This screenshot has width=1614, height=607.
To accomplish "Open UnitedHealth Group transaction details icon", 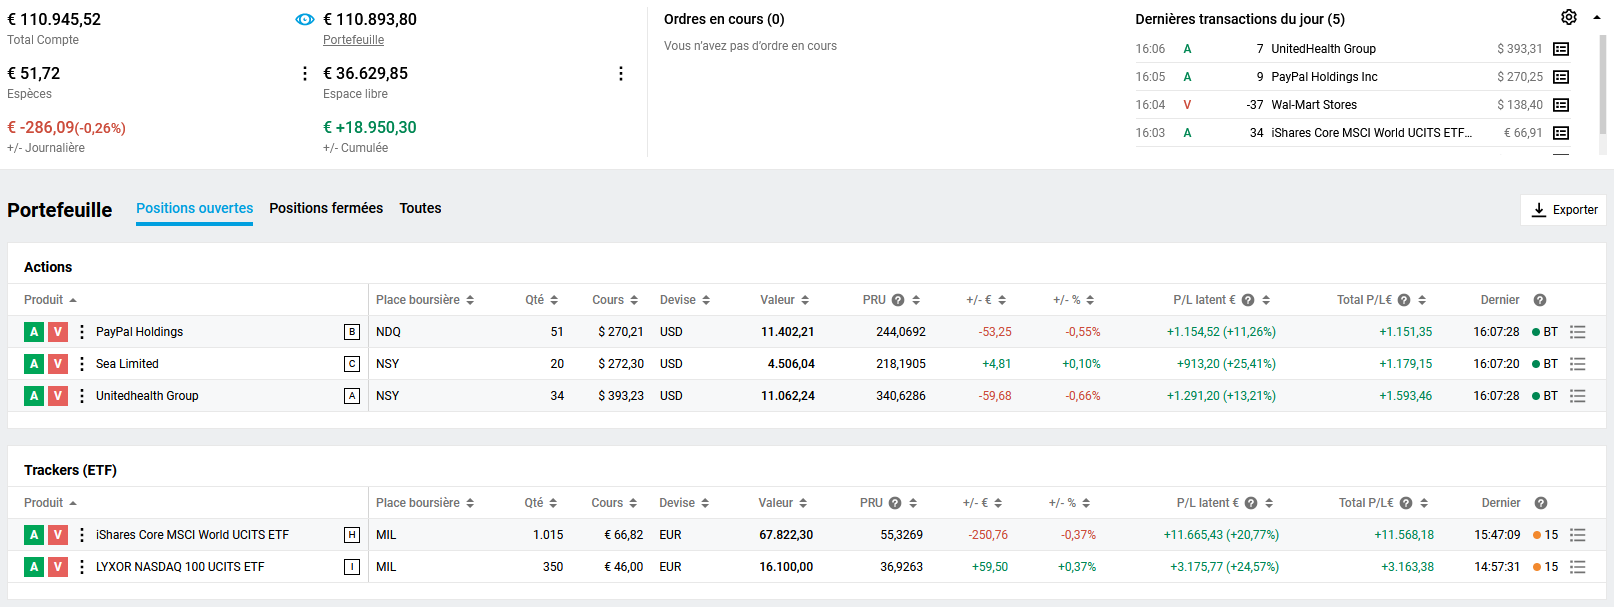I will [1561, 49].
